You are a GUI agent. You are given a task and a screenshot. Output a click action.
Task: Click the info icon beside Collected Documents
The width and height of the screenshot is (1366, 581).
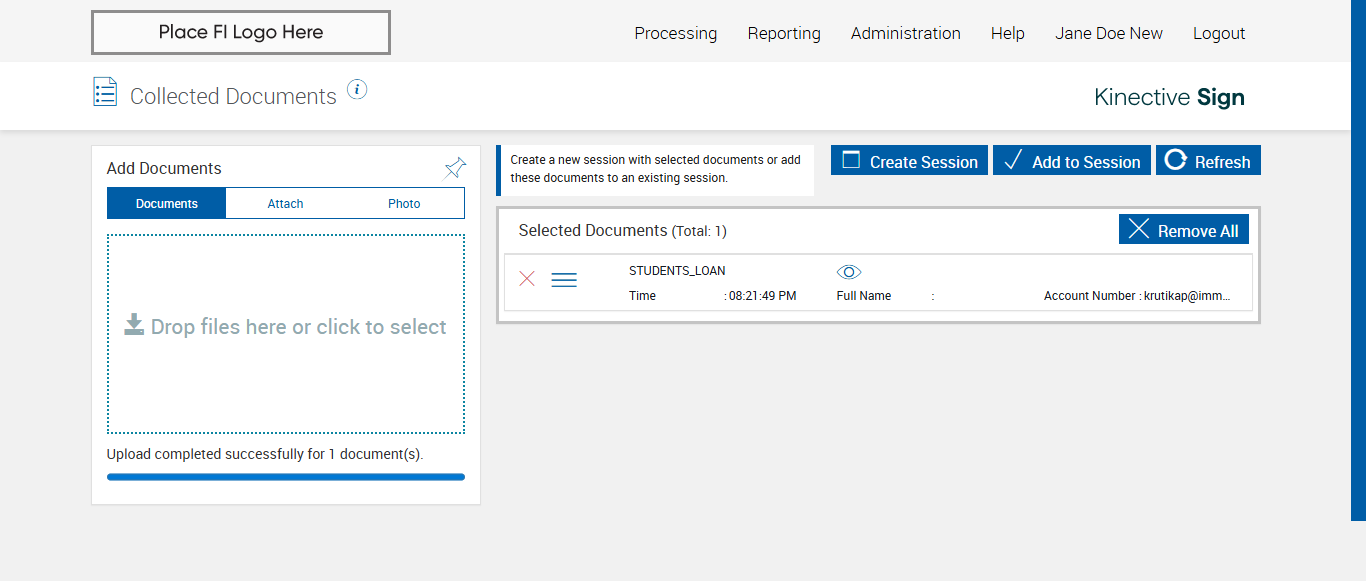tap(357, 90)
